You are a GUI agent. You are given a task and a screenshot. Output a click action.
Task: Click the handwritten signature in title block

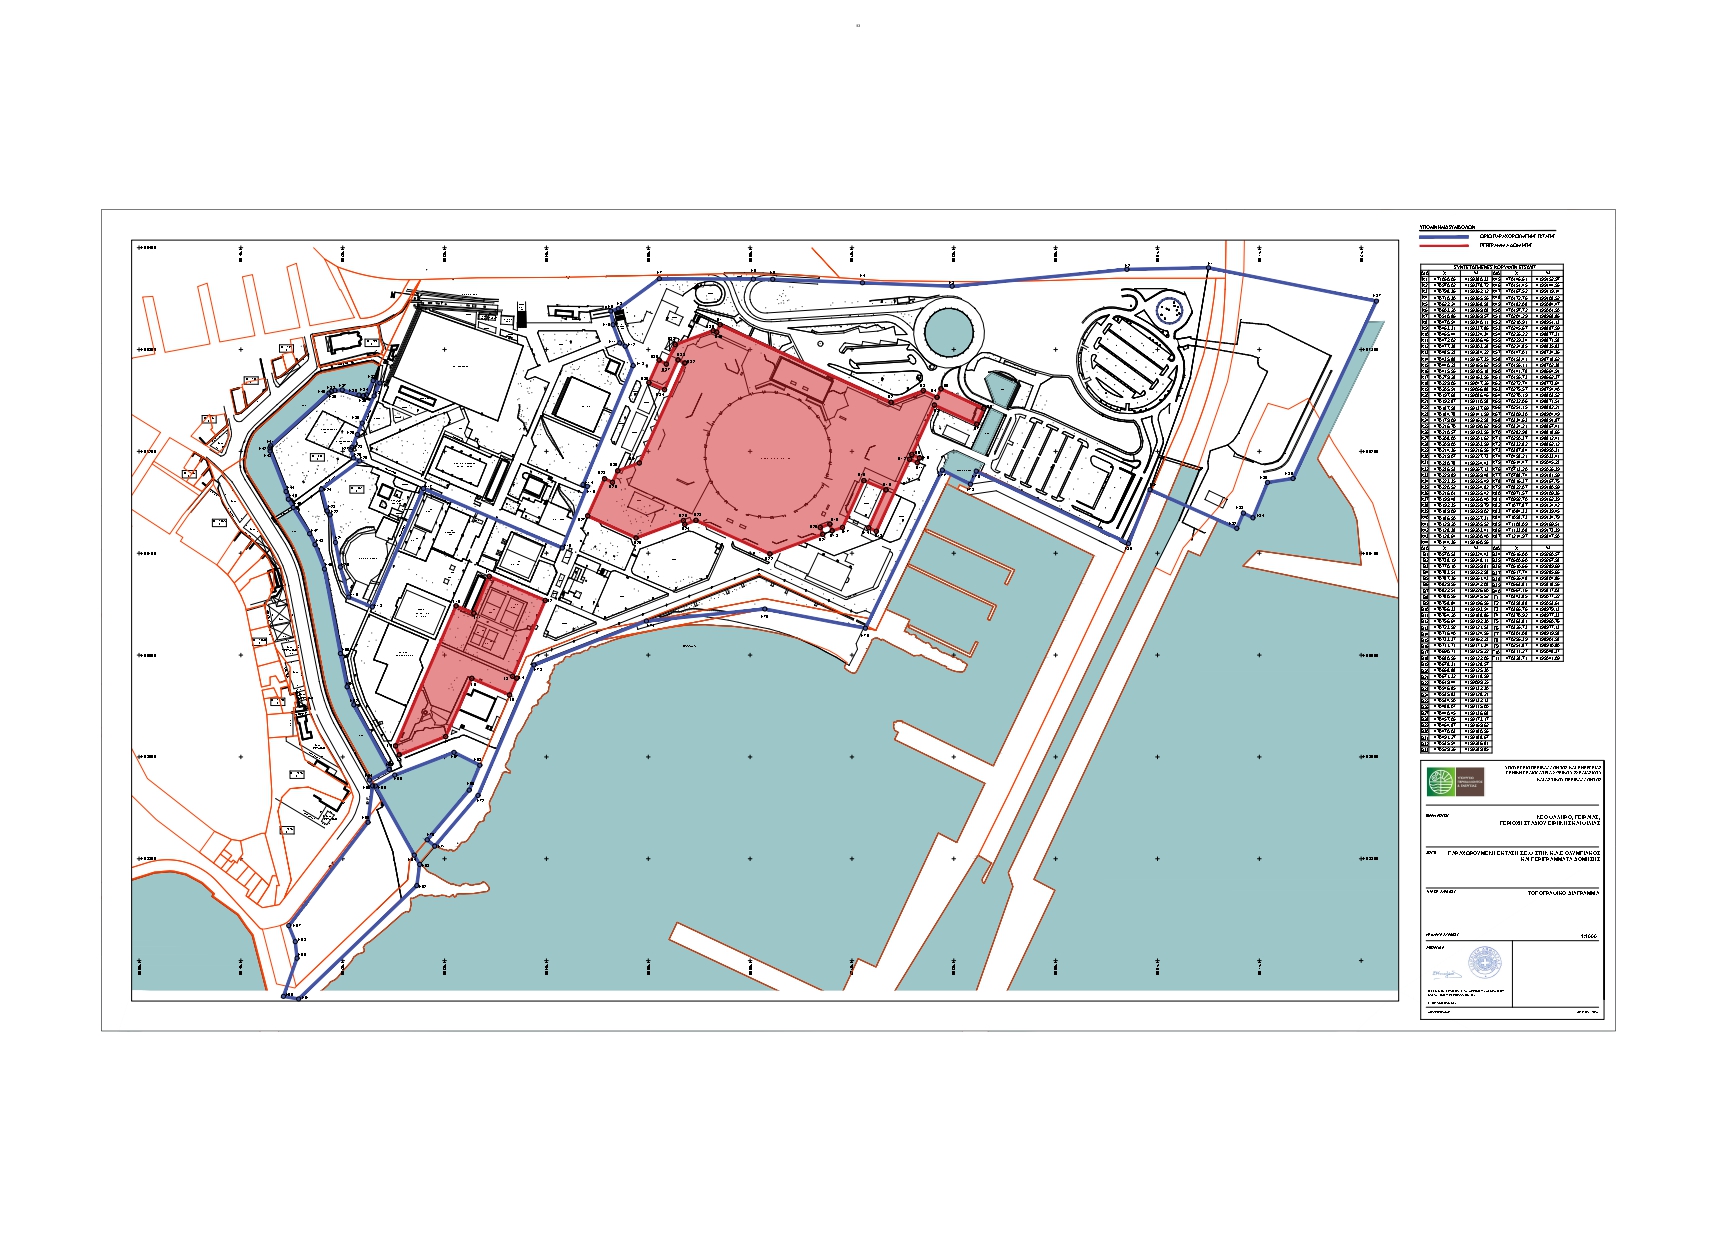tap(1442, 972)
